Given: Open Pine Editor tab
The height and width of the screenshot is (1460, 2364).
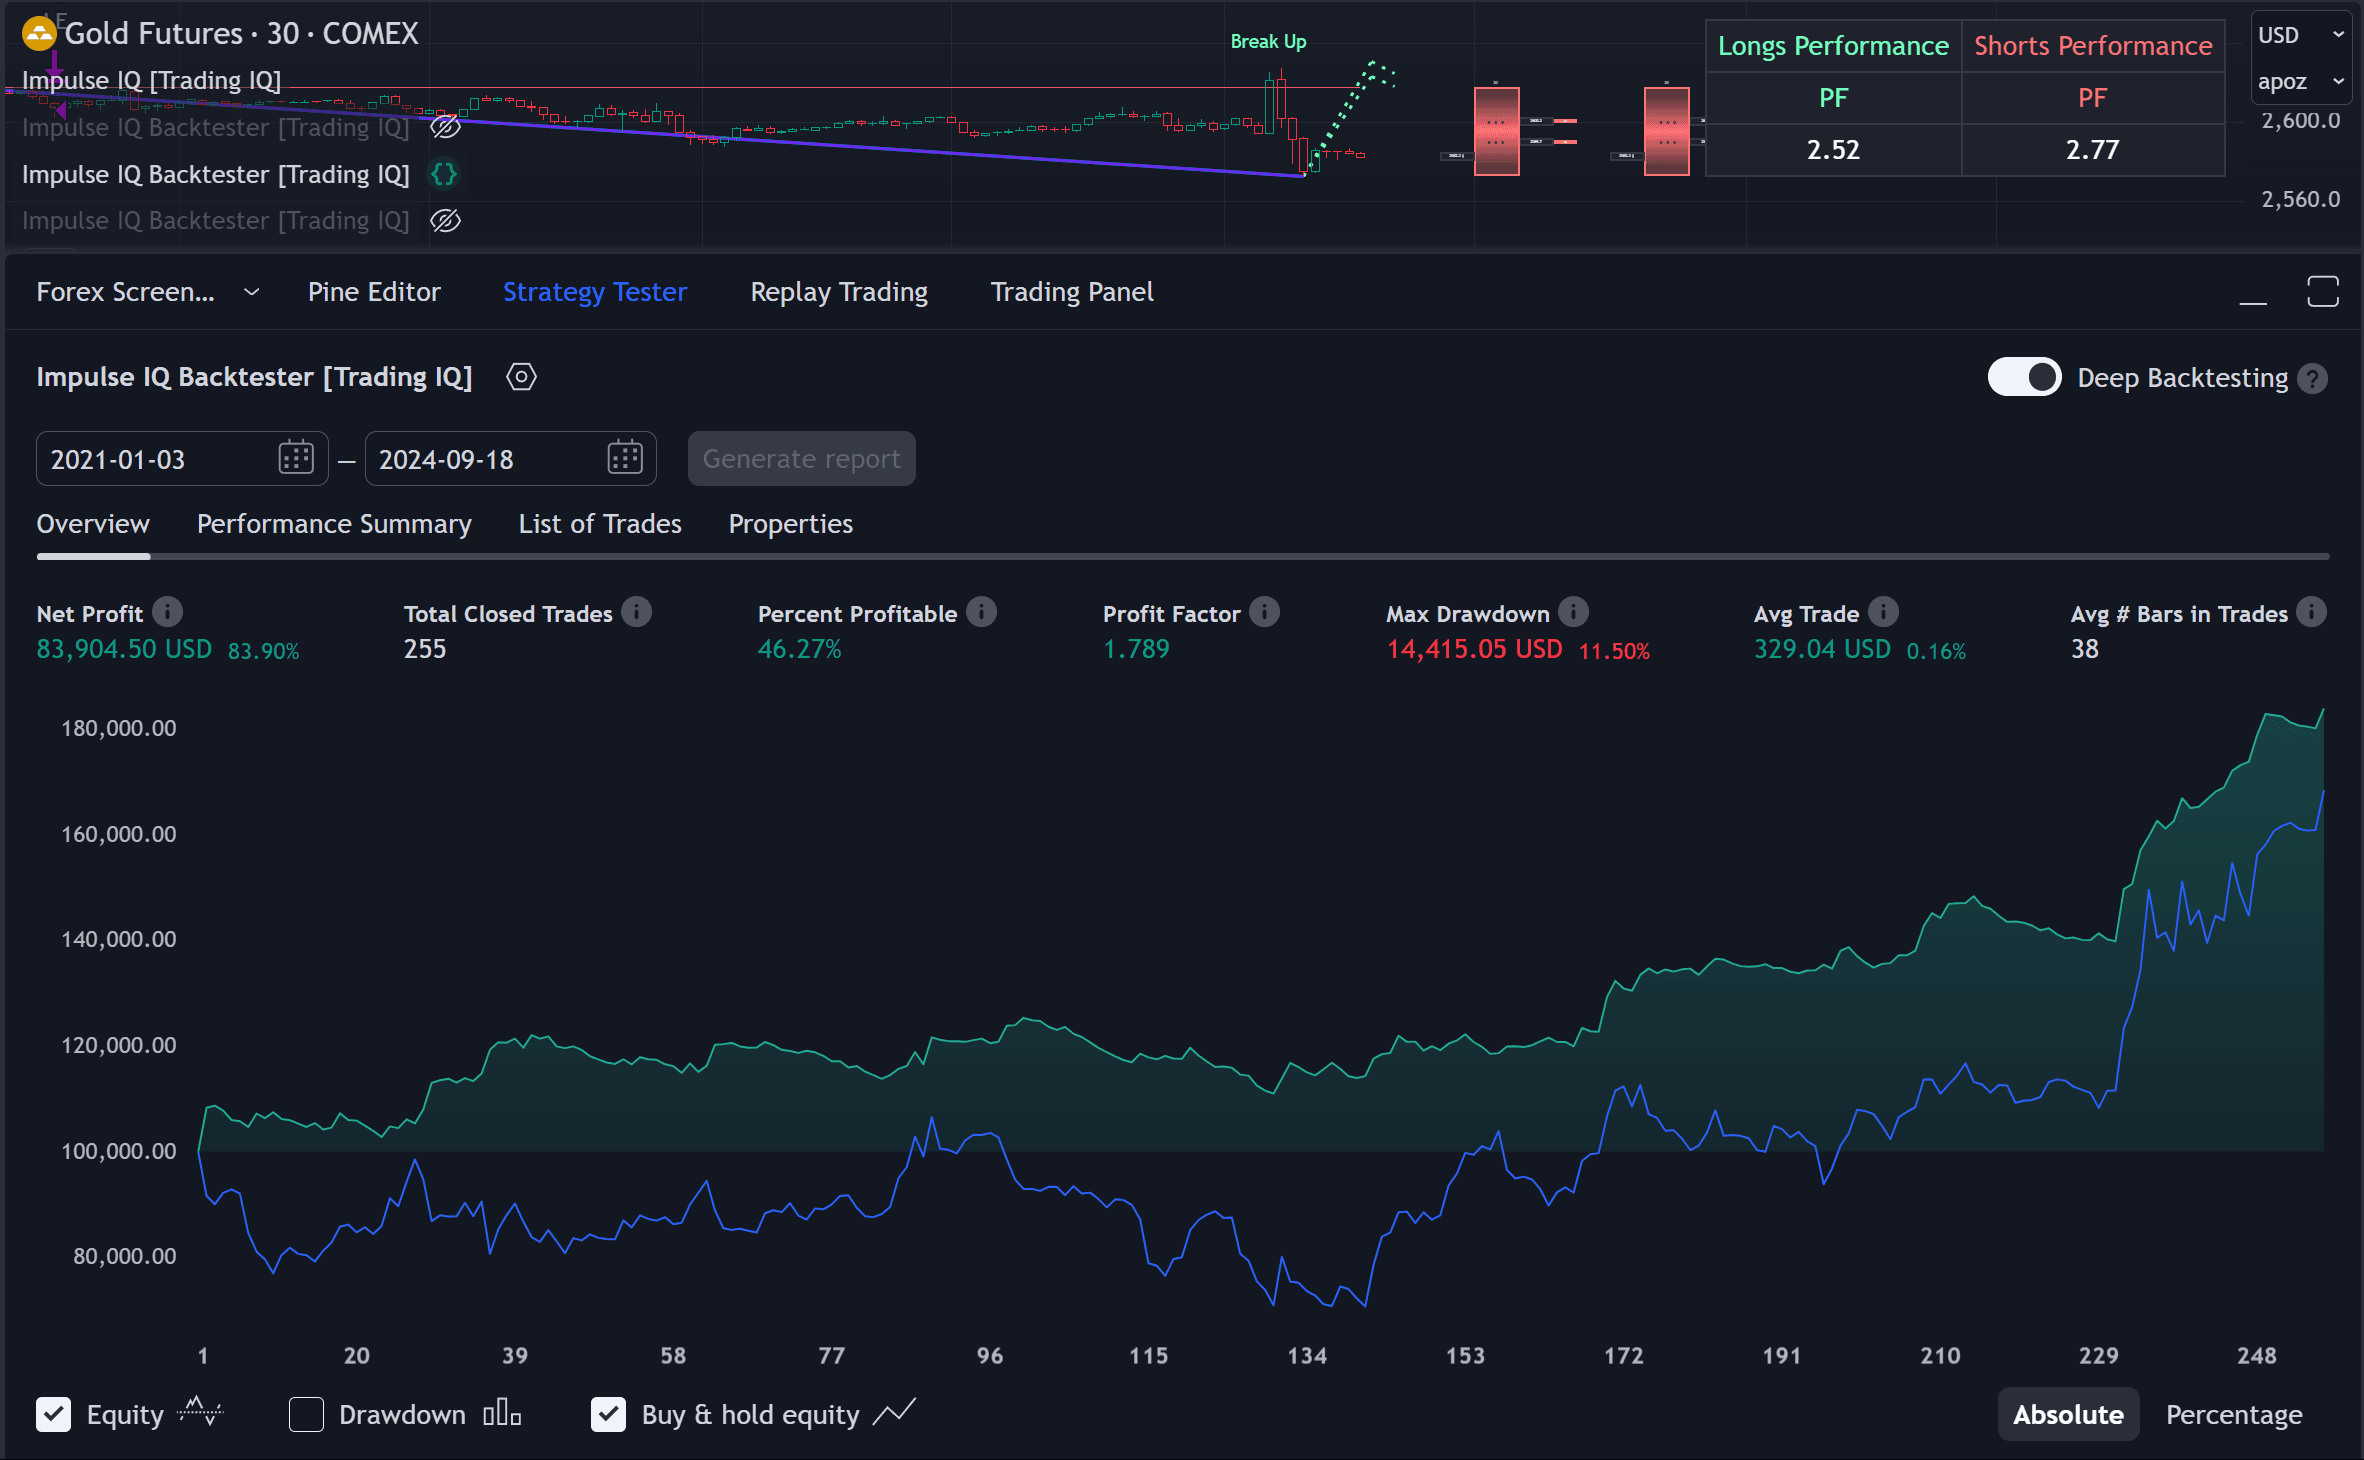Looking at the screenshot, I should [374, 292].
